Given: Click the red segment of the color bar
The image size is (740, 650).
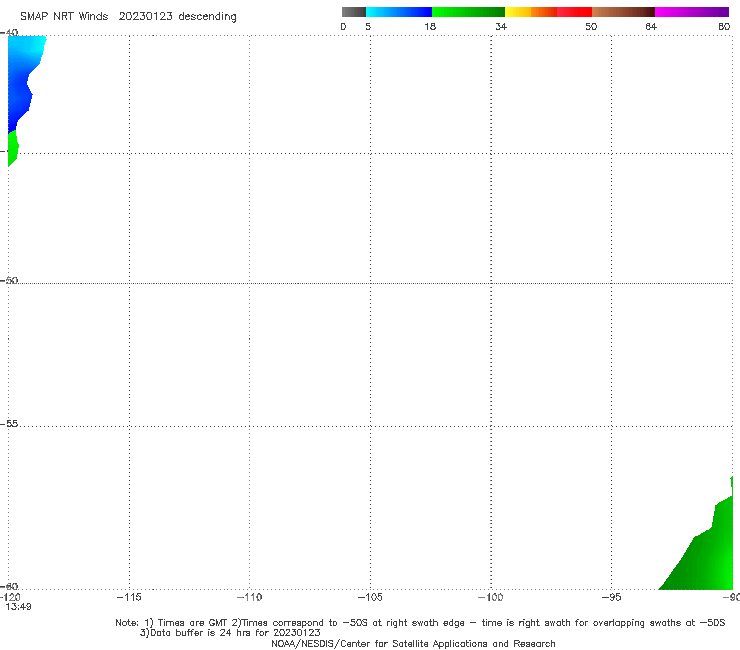Looking at the screenshot, I should click(x=574, y=12).
